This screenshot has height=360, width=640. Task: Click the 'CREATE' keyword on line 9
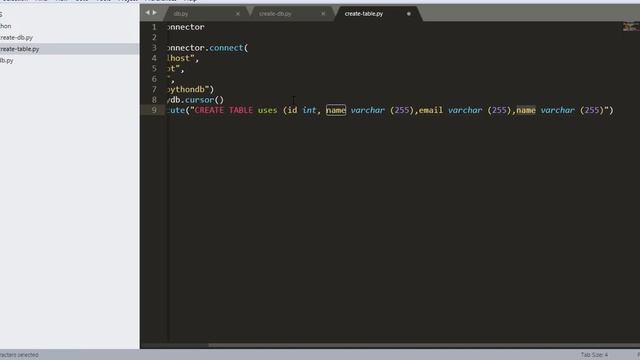pyautogui.click(x=209, y=110)
